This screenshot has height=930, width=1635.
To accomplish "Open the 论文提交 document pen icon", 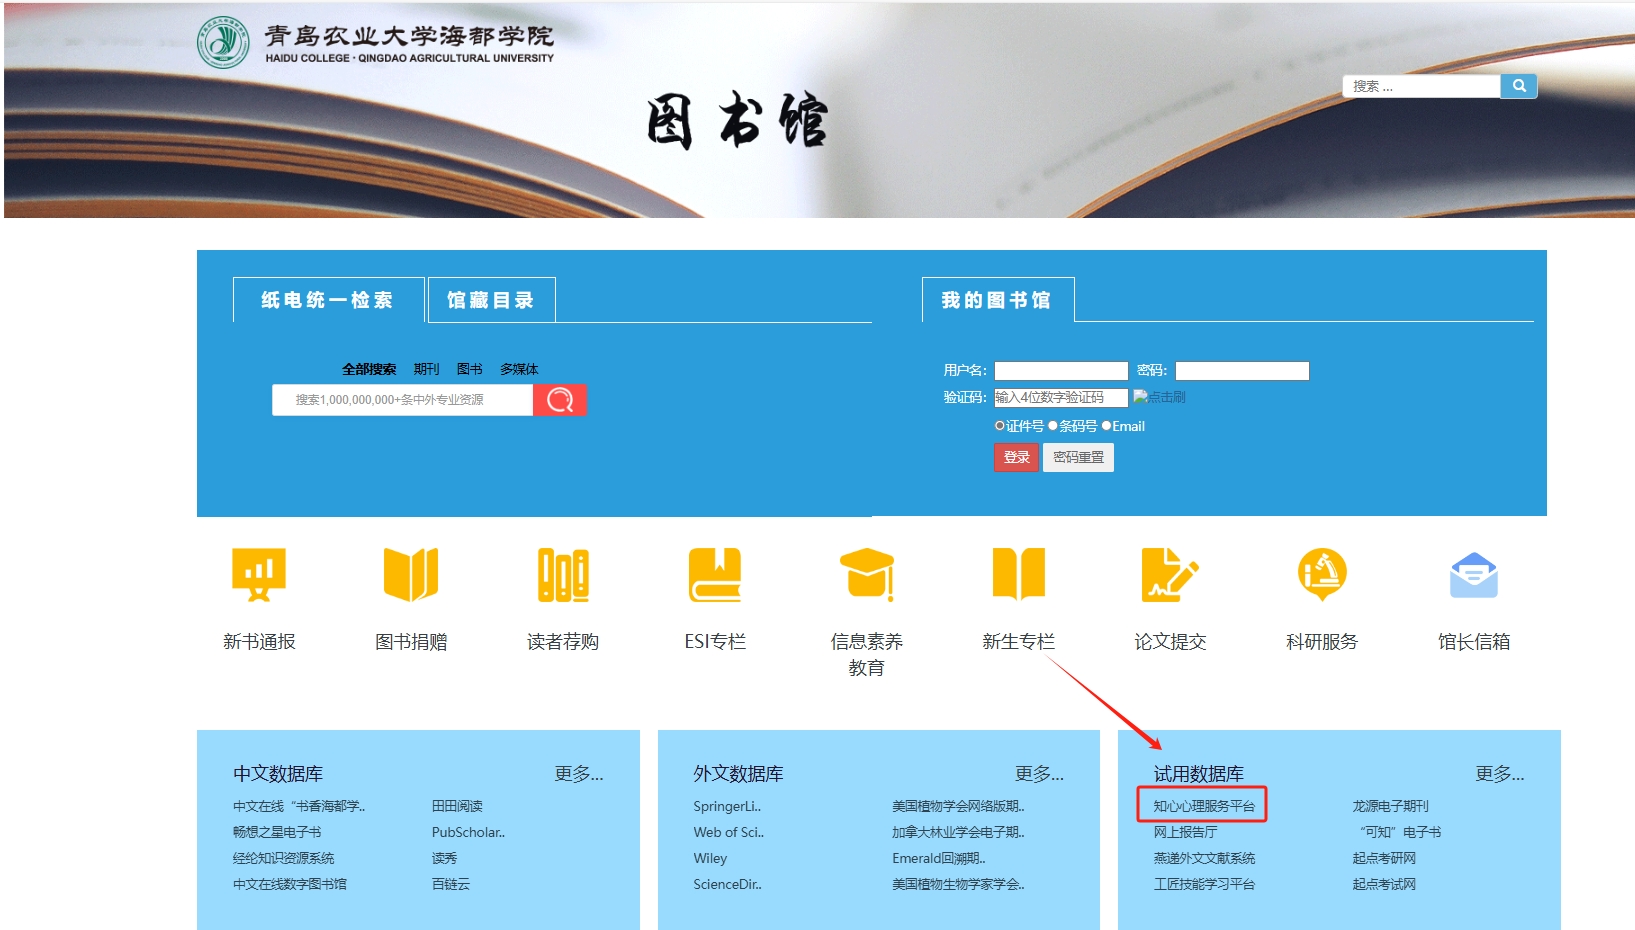I will tap(1169, 575).
